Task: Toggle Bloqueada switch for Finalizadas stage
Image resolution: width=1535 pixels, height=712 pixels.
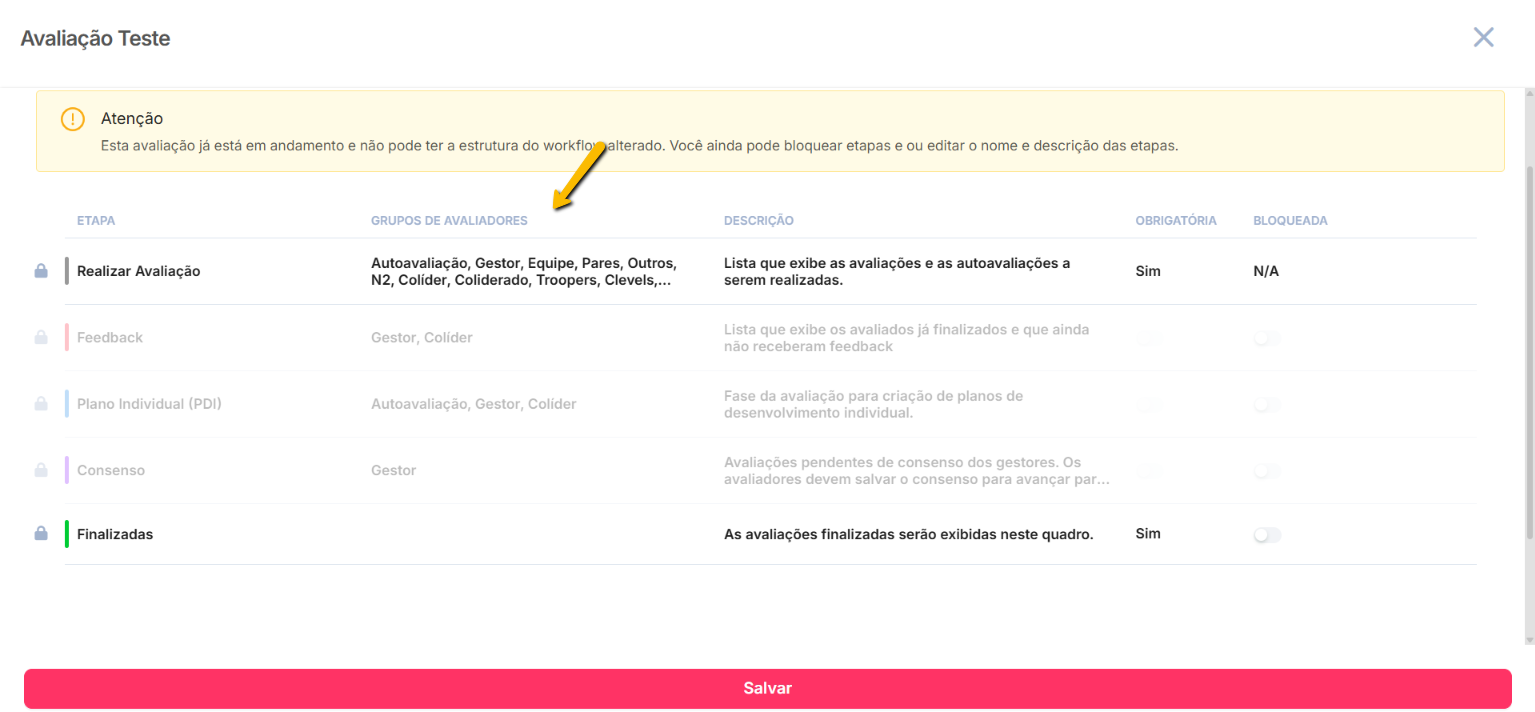Action: click(1266, 535)
